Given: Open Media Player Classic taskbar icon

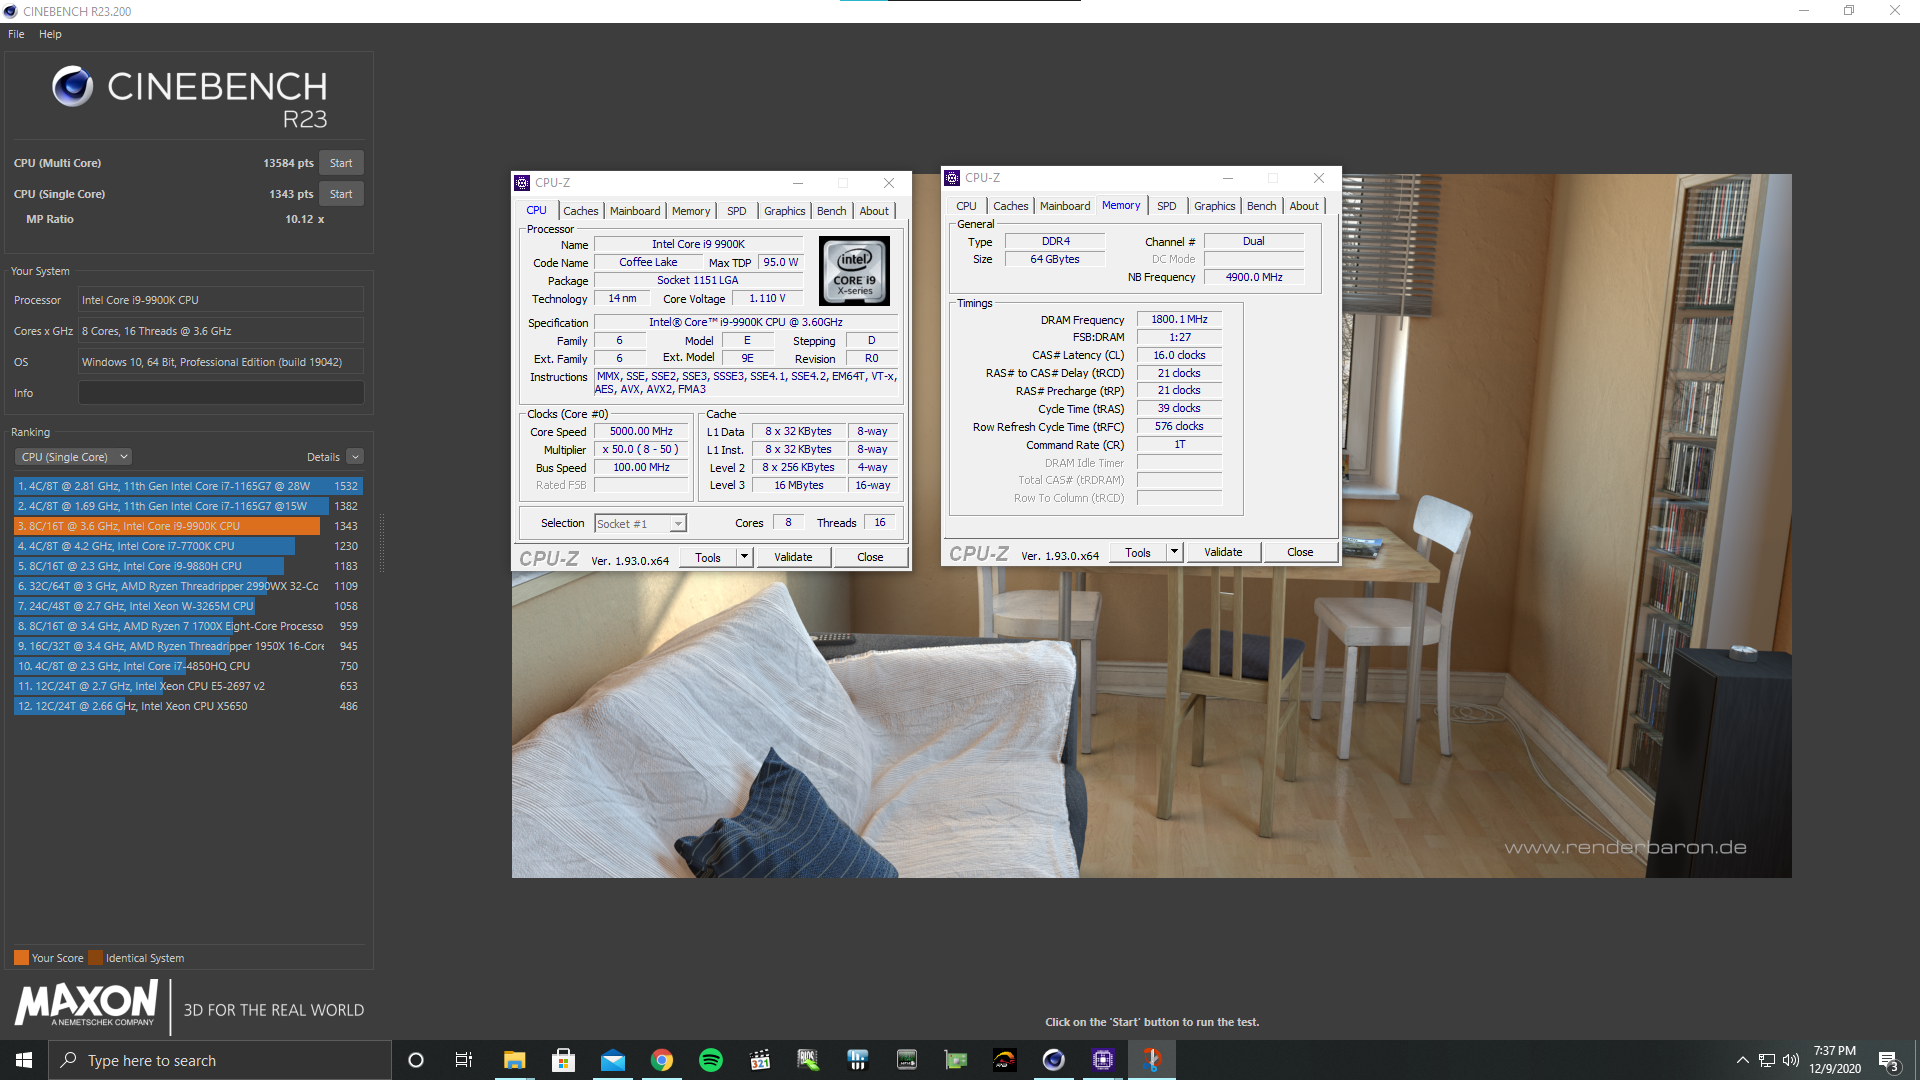Looking at the screenshot, I should (759, 1060).
